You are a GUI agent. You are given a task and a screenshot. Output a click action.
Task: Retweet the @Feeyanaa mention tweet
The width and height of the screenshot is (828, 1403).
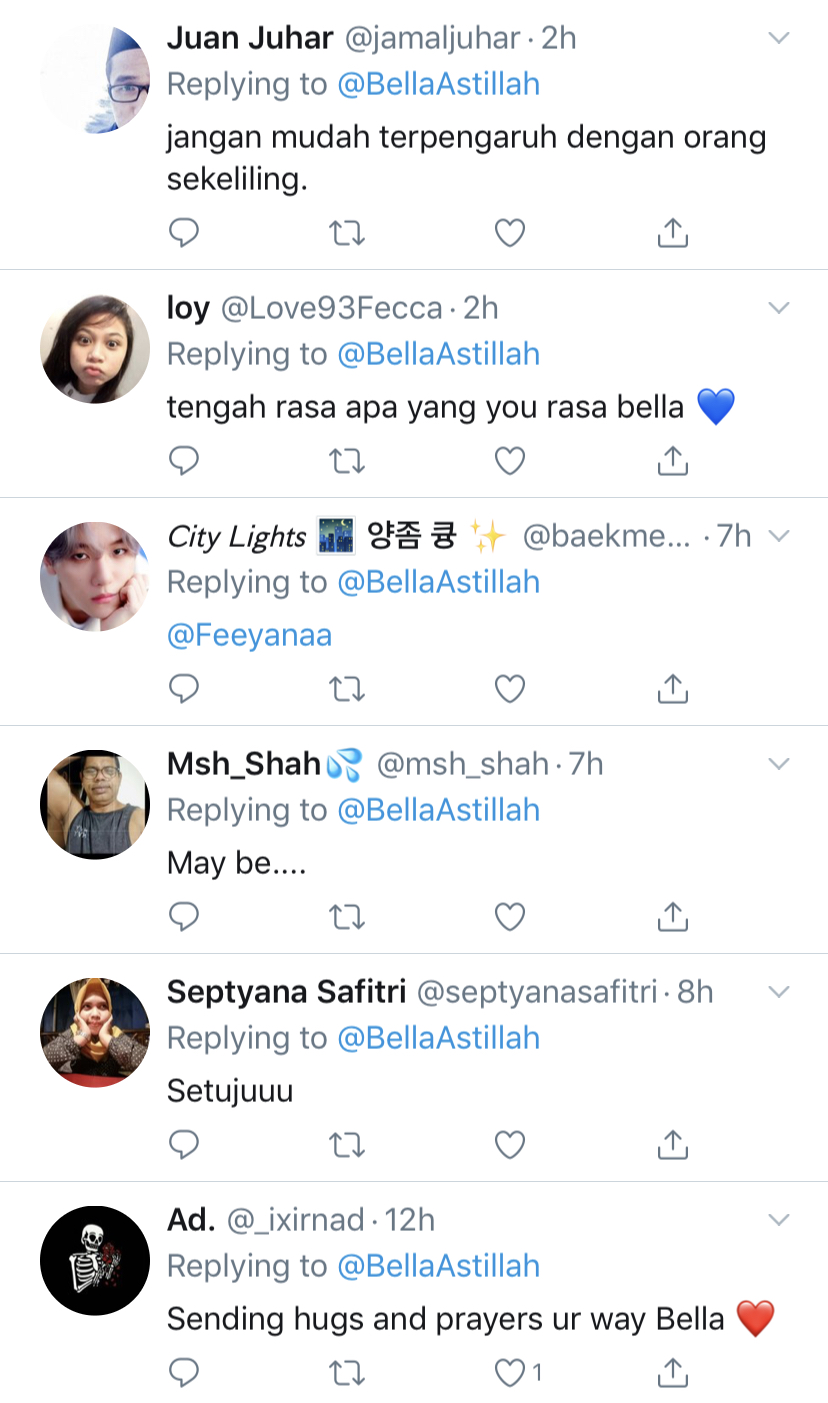pos(347,689)
